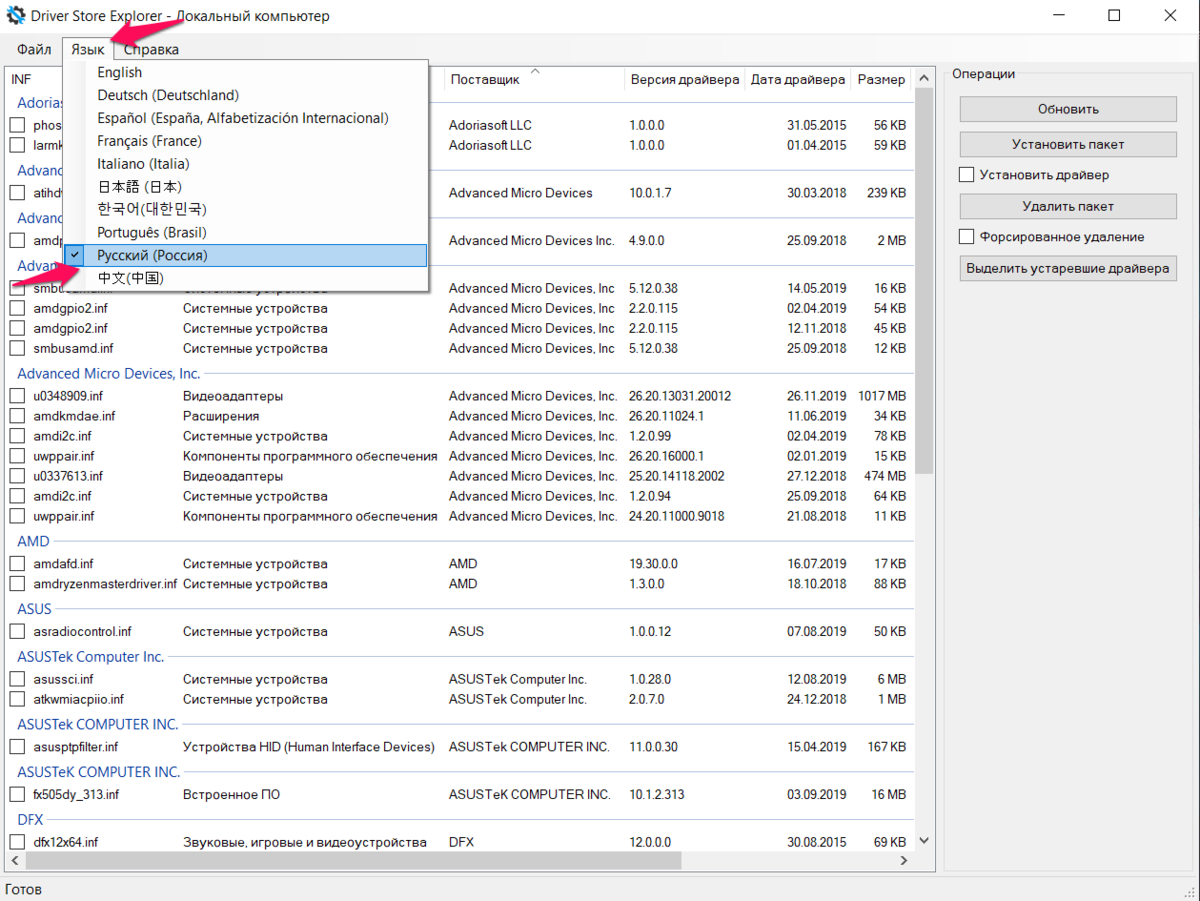Click the AMD group header
The width and height of the screenshot is (1200, 901).
point(33,542)
